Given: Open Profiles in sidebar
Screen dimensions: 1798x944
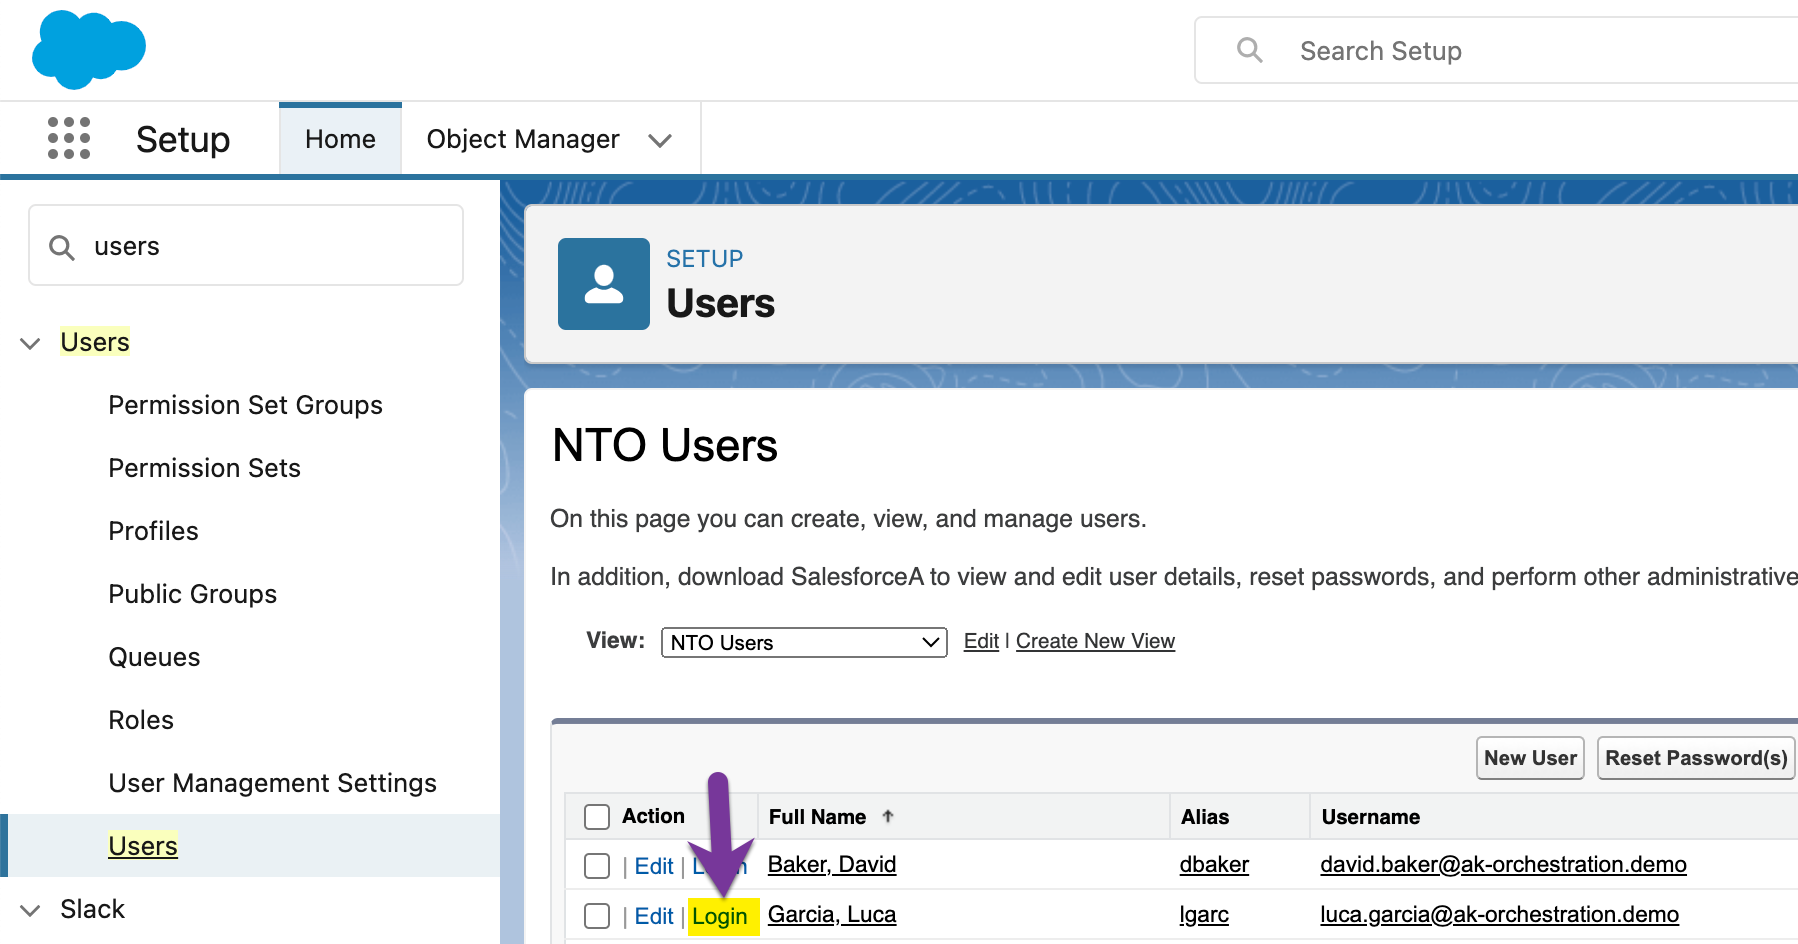Looking at the screenshot, I should coord(153,531).
